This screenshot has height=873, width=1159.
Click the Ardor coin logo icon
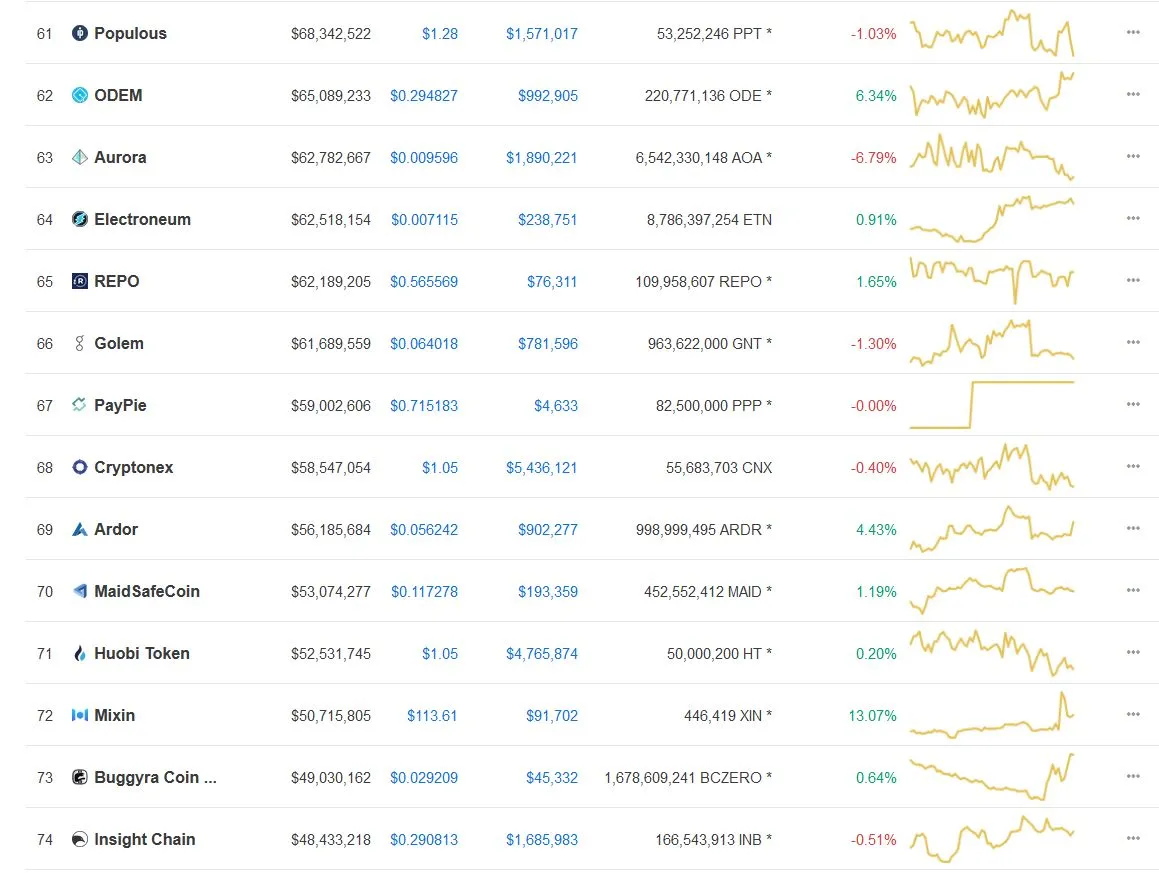coord(80,529)
